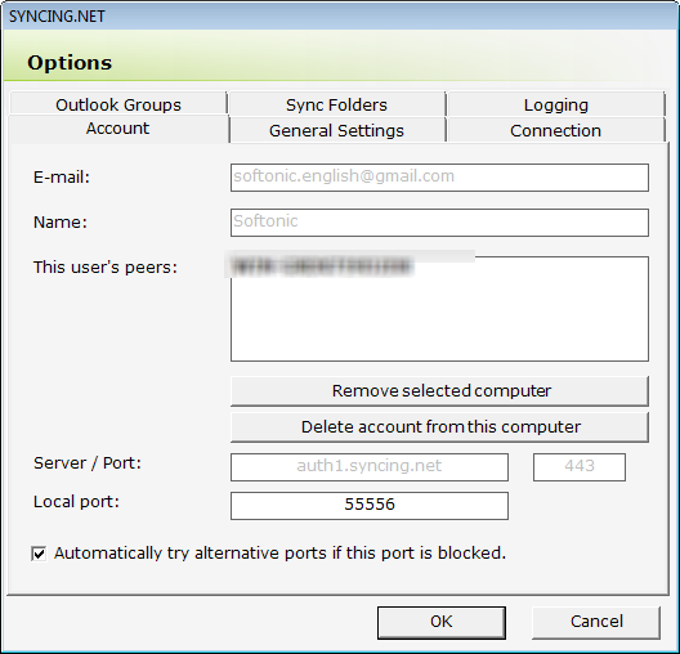
Task: Focus the Local port field 55556
Action: click(x=369, y=505)
